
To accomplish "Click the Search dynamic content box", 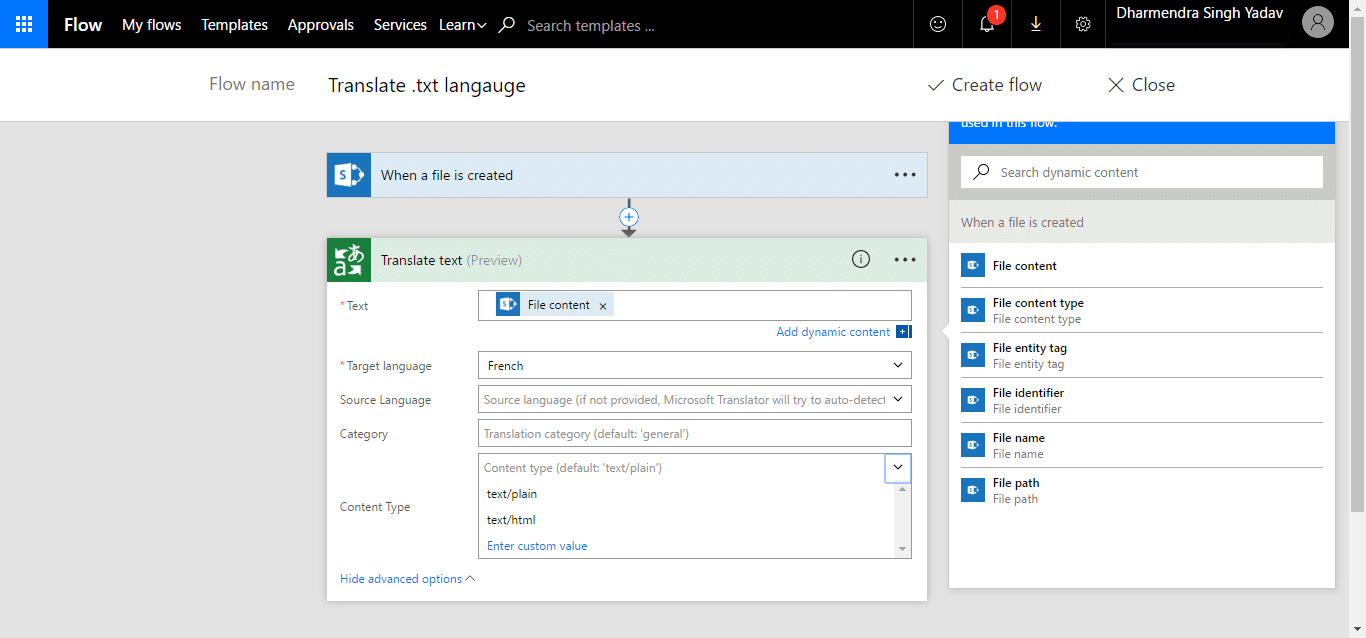I will pyautogui.click(x=1142, y=172).
